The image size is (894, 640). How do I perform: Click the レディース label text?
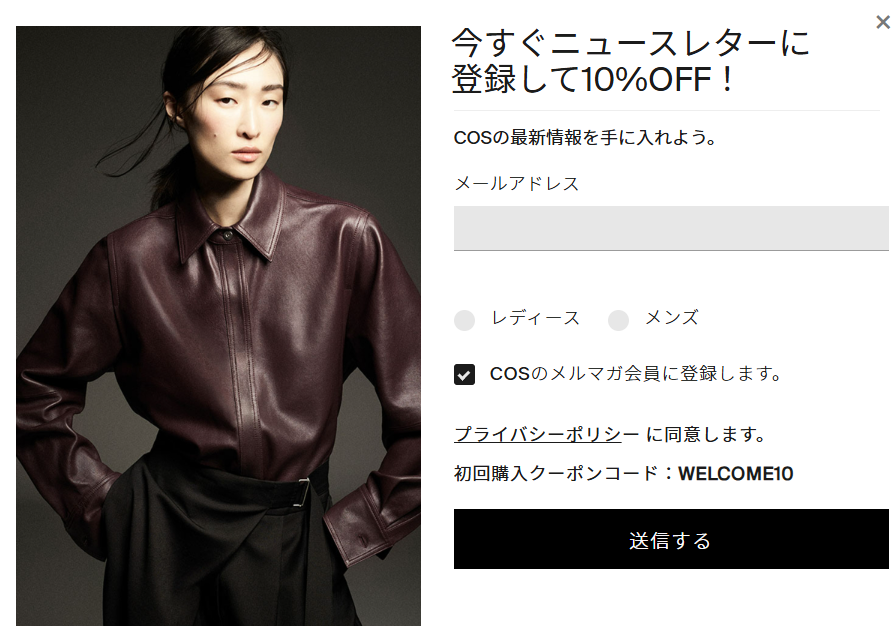pos(535,318)
